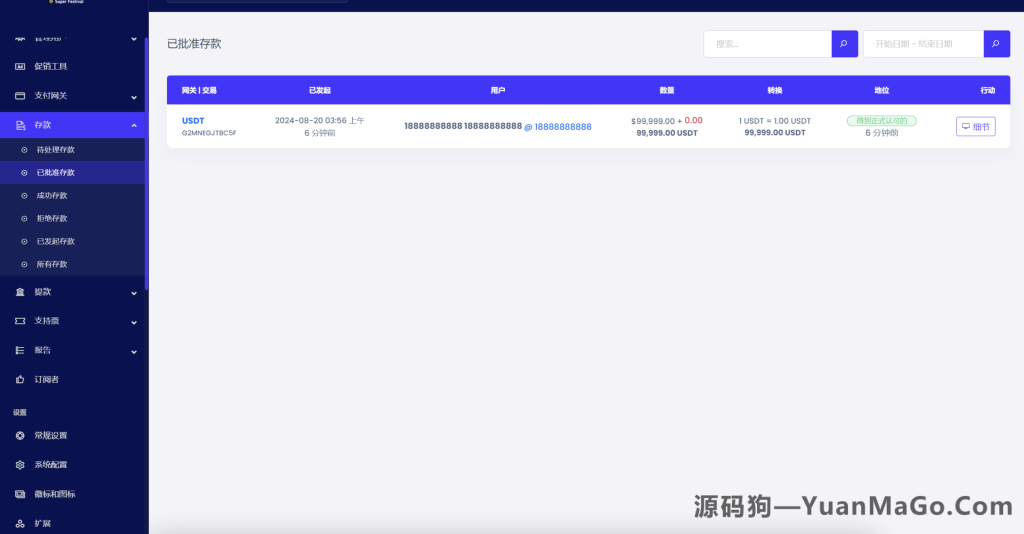Click the bullet icon beside 待处理存款
Screen dimensions: 1024x534
click(24, 150)
